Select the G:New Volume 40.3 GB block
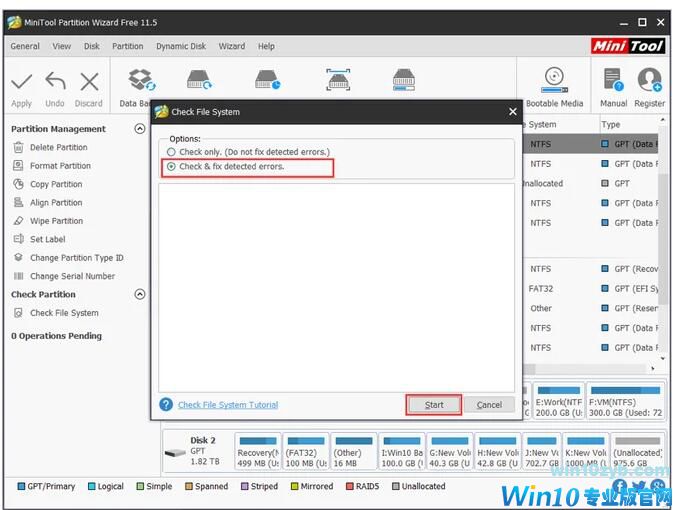The height and width of the screenshot is (510, 678). 450,452
